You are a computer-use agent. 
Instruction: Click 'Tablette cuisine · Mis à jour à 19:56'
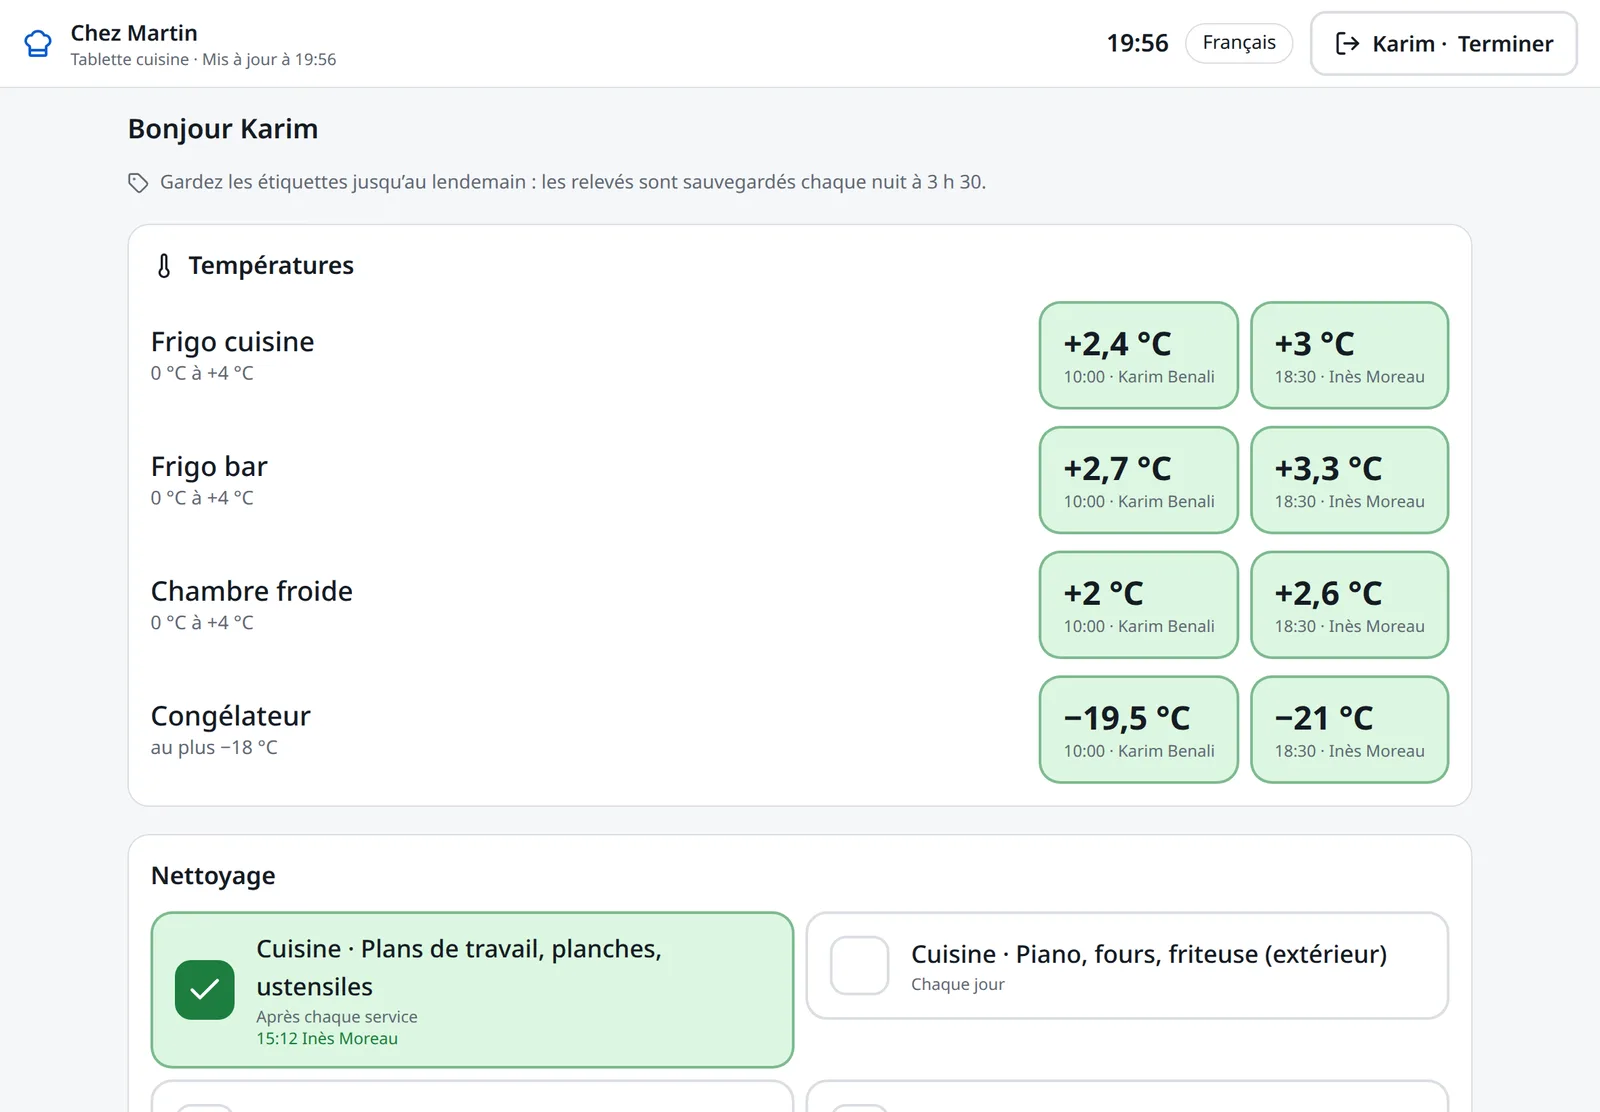[x=203, y=59]
